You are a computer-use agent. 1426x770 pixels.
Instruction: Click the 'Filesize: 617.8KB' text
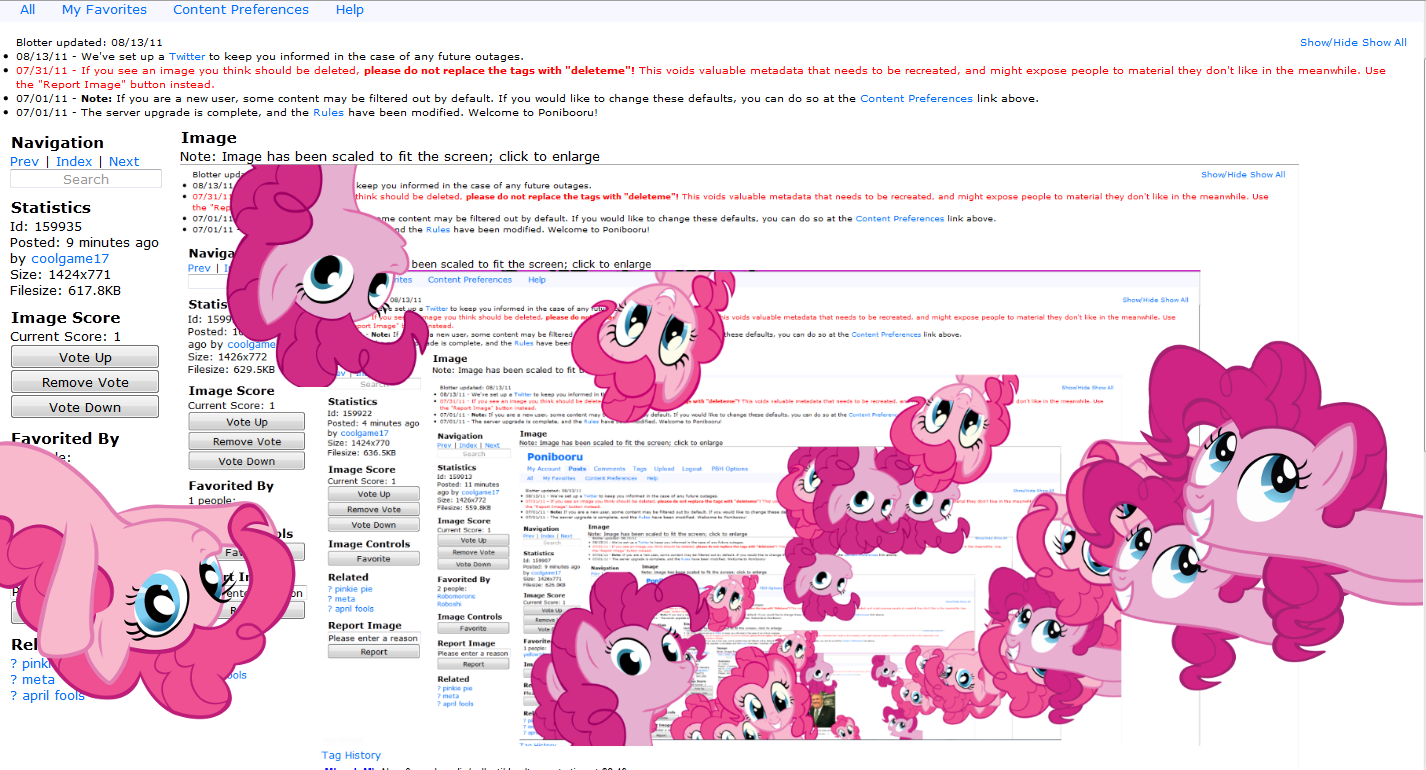click(65, 290)
